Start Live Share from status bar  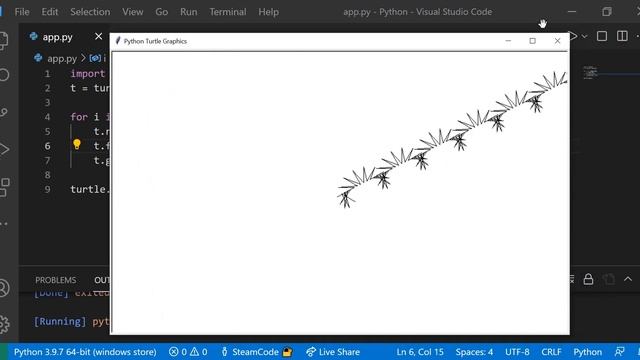(333, 352)
